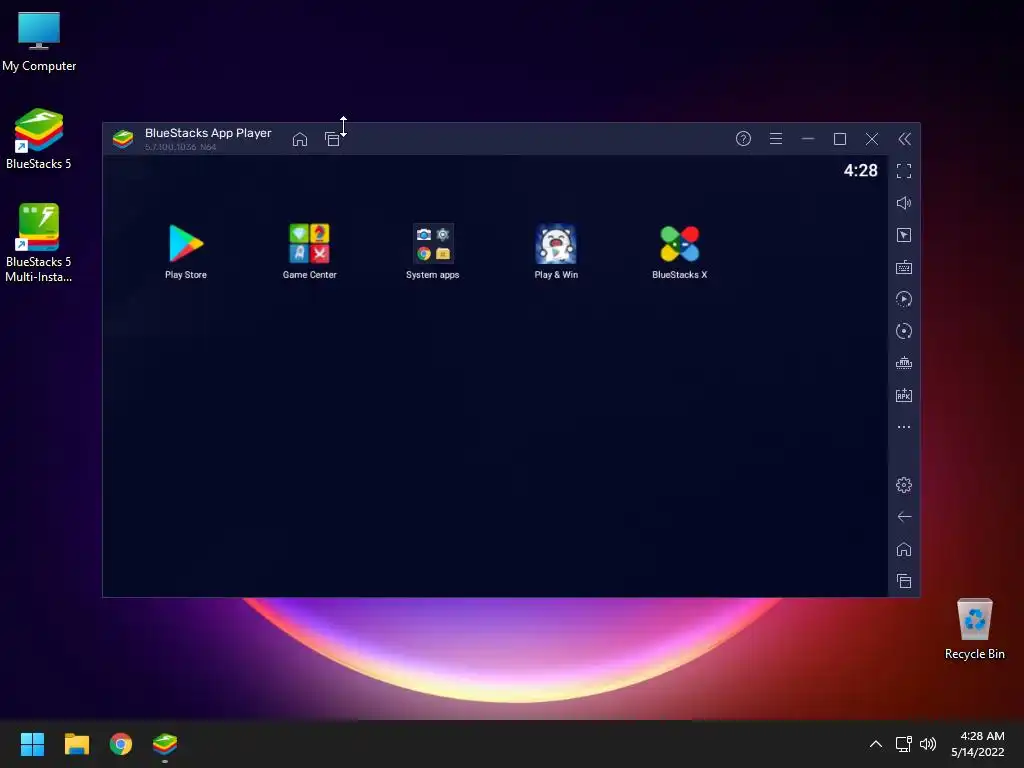Viewport: 1024px width, 768px height.
Task: Click the sidebar home button
Action: coord(904,549)
